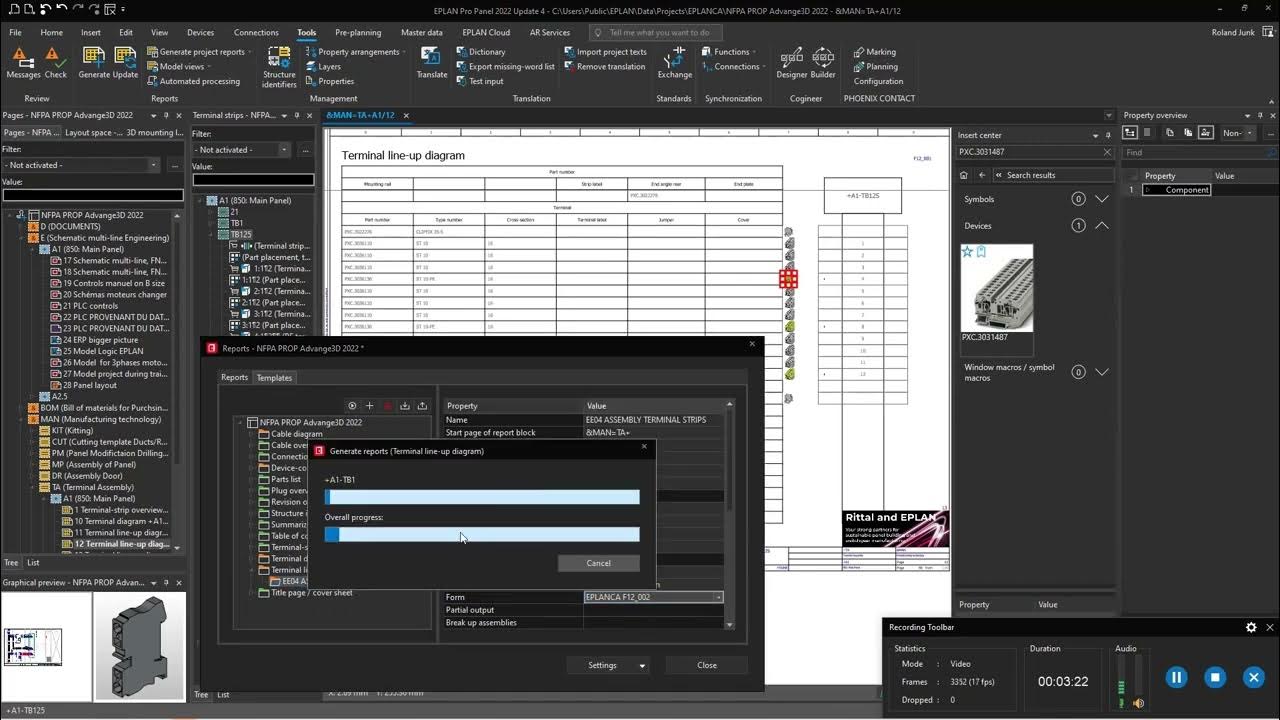Open the Functions synchronization dropdown
This screenshot has height=720, width=1280.
[754, 52]
